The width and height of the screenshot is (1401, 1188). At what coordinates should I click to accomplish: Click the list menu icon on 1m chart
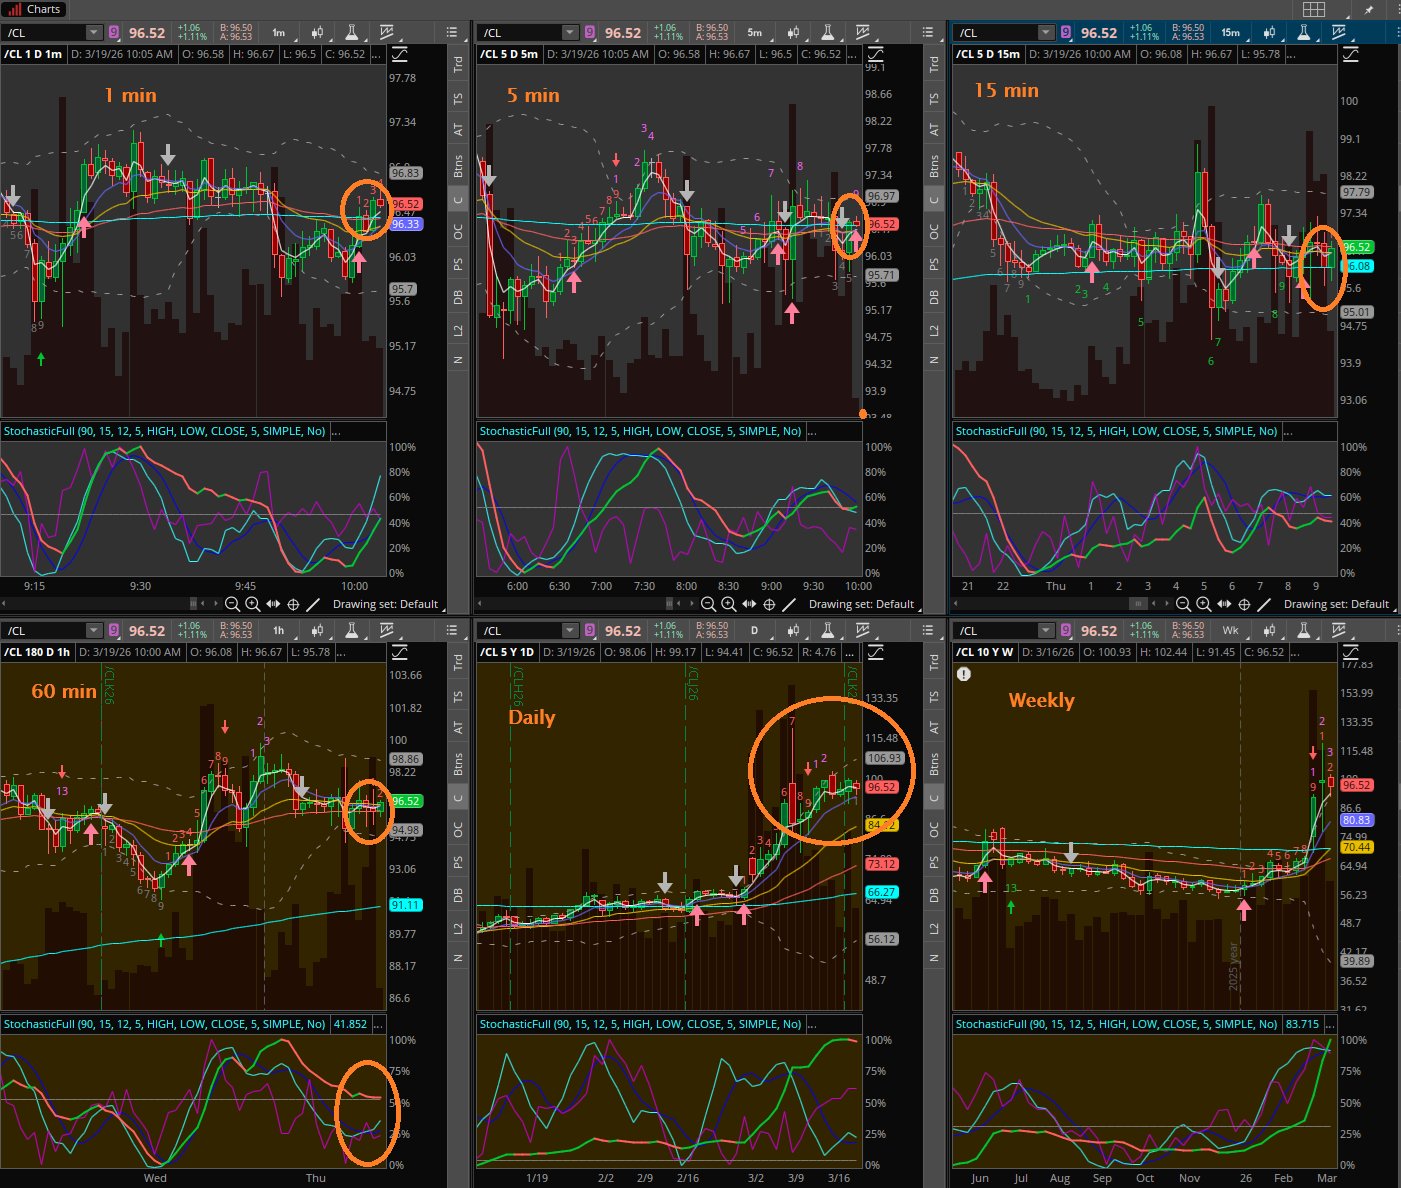pyautogui.click(x=452, y=33)
